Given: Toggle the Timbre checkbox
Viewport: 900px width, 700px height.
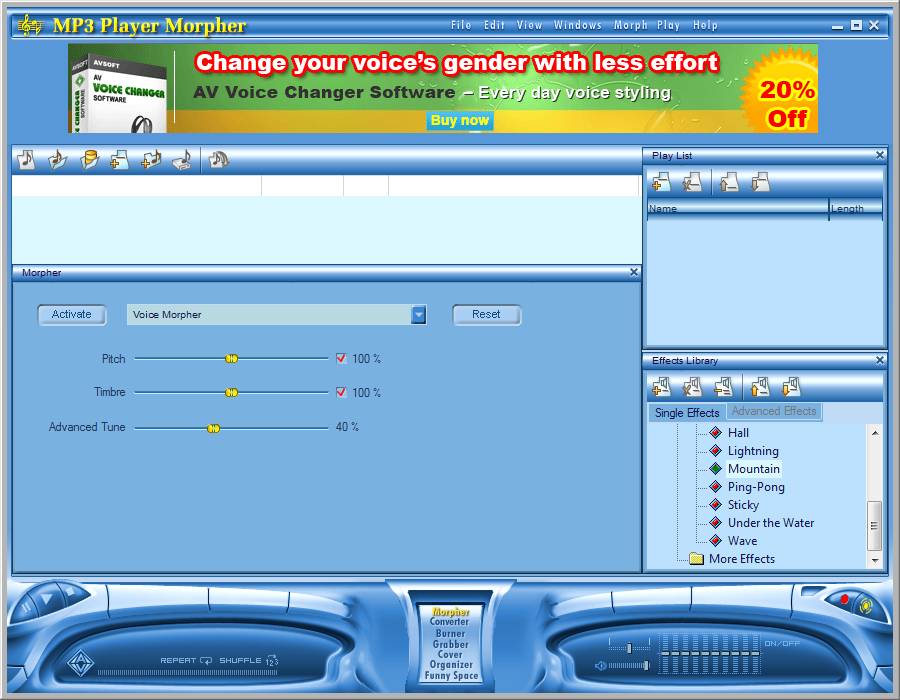Looking at the screenshot, I should 341,392.
